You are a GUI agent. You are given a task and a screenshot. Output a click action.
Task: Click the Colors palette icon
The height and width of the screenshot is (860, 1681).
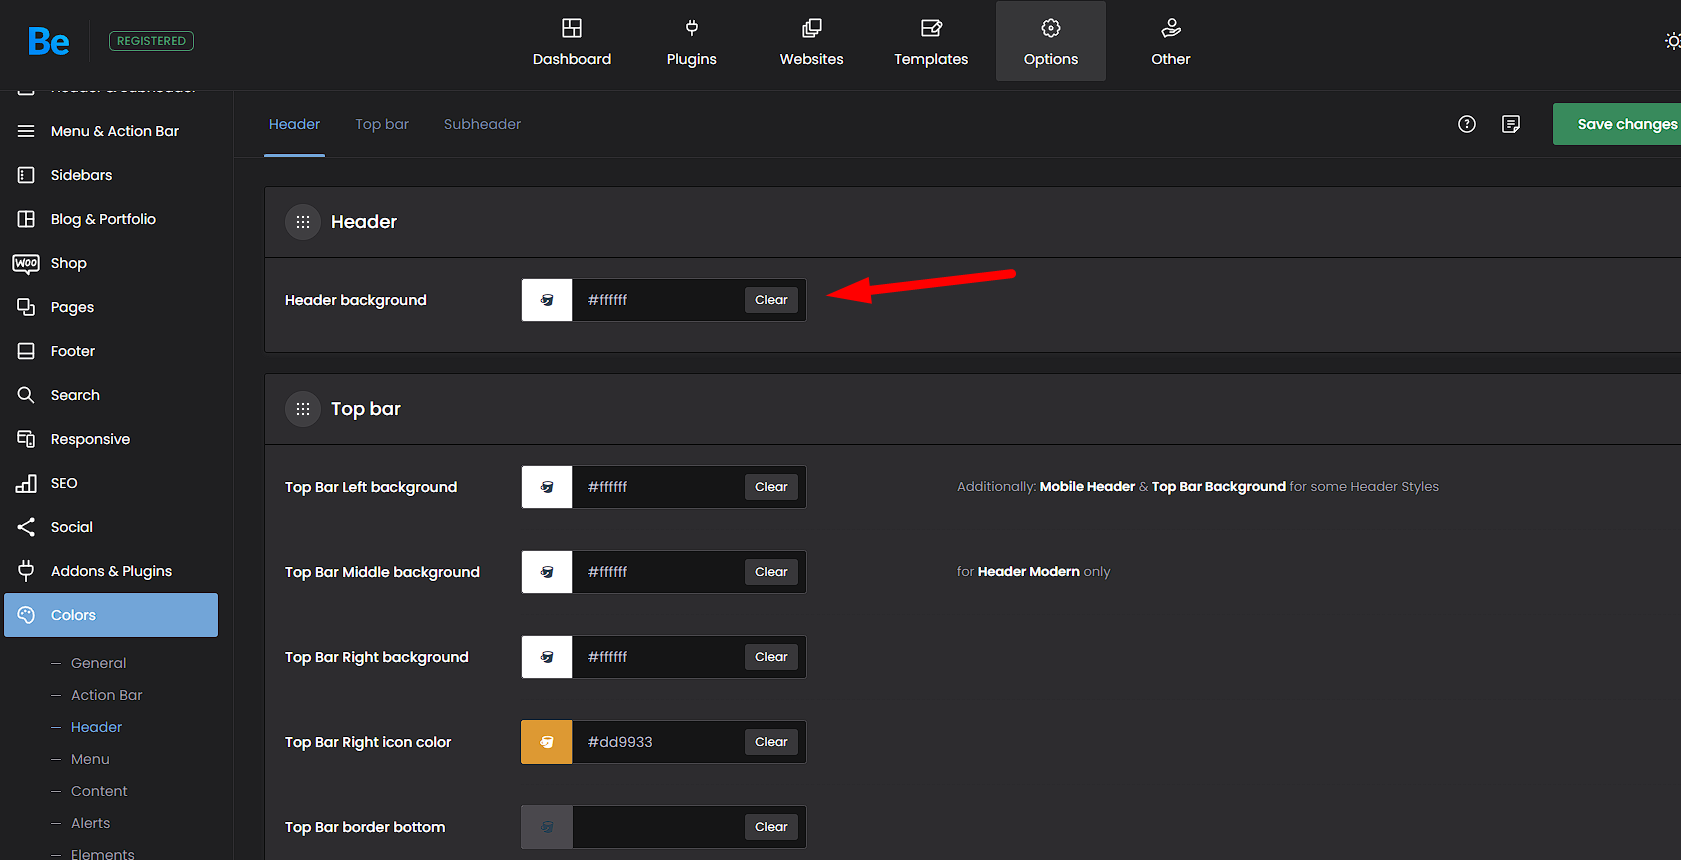pos(26,615)
